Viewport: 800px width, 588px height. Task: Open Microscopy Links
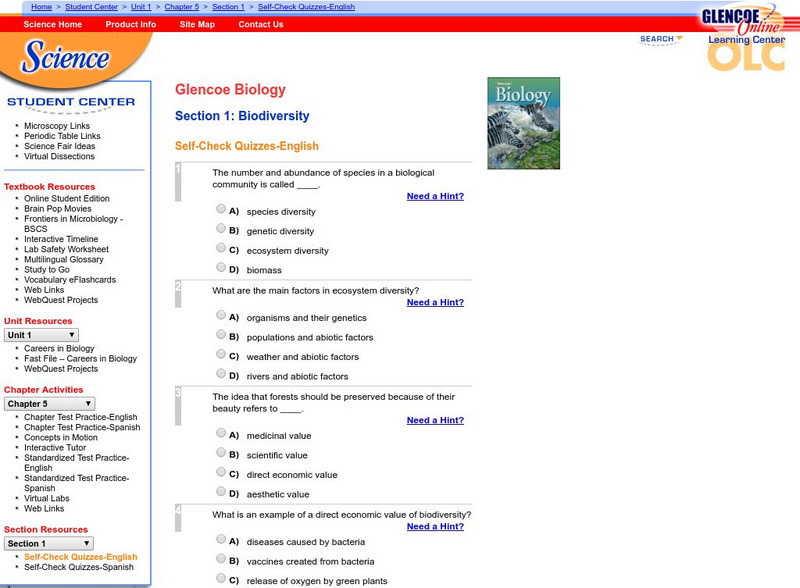click(57, 126)
